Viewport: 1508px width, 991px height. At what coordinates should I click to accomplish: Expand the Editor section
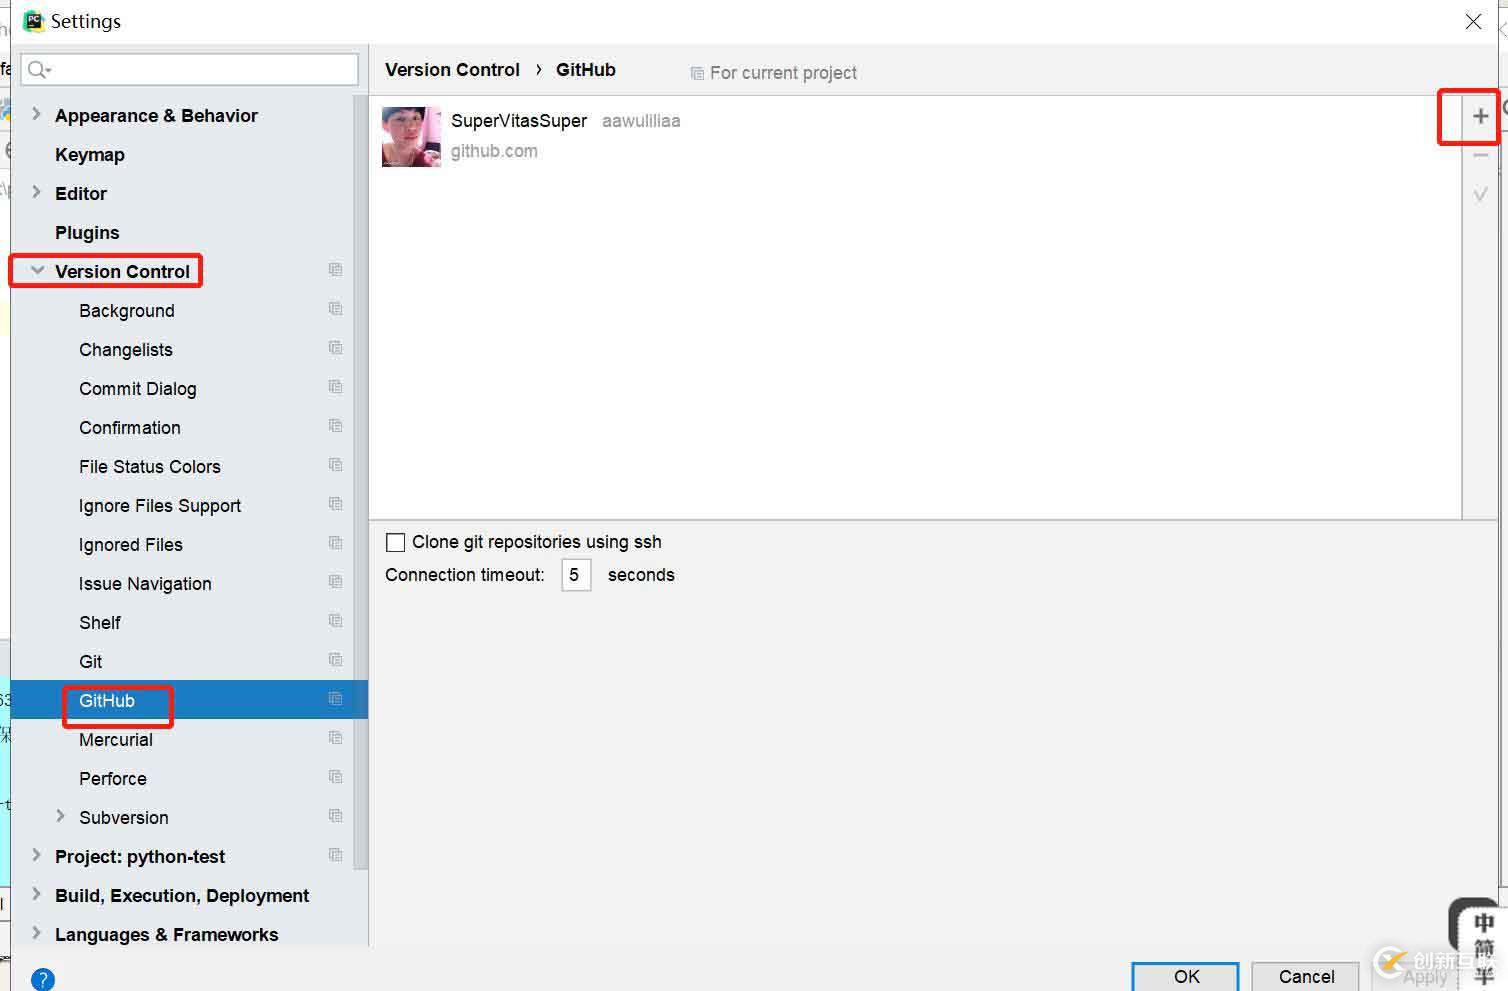click(37, 192)
